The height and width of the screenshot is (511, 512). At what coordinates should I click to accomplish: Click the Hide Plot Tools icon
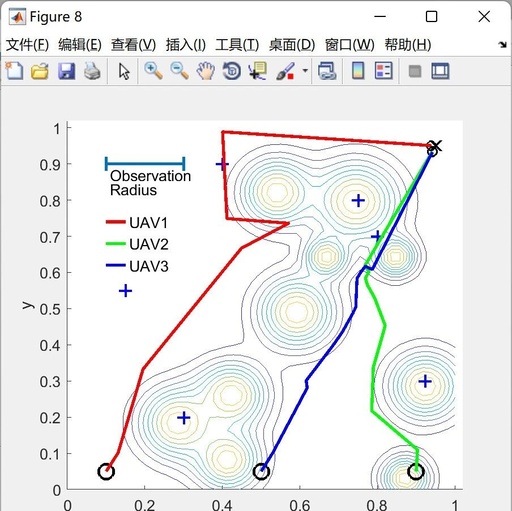(x=415, y=71)
